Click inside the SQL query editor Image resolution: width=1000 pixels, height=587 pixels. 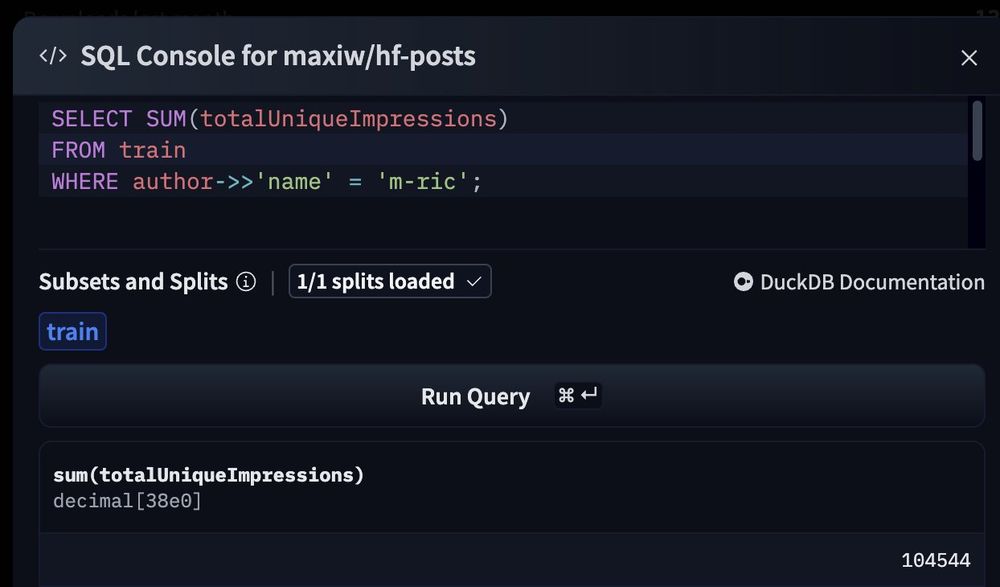point(503,173)
